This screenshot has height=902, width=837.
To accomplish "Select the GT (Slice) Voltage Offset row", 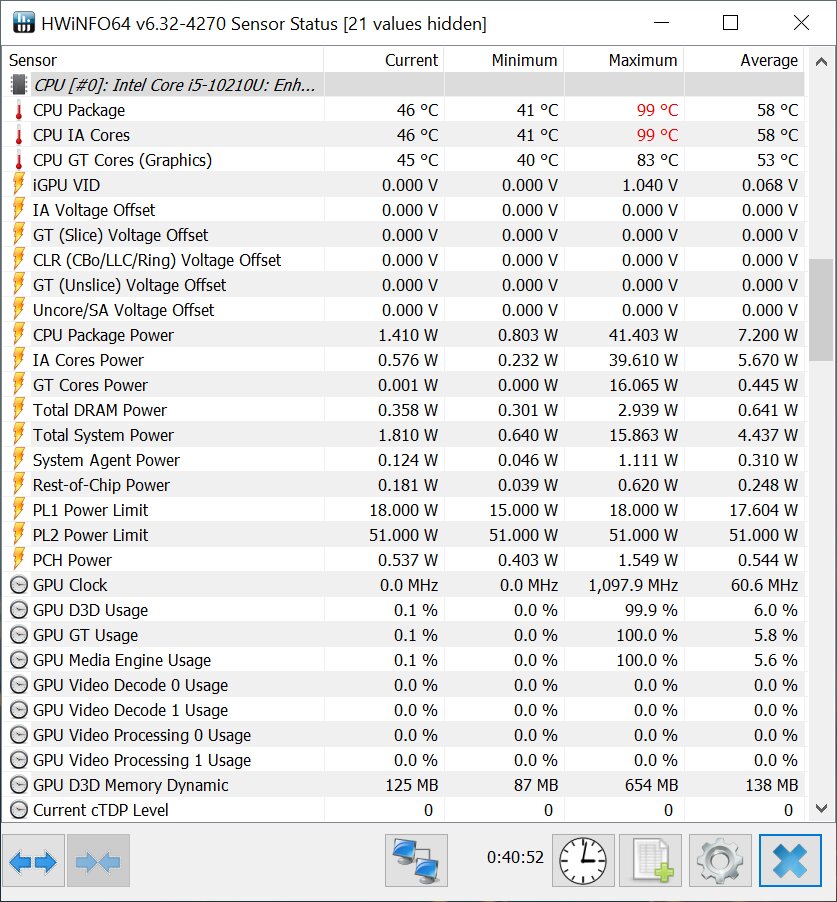I will 404,235.
